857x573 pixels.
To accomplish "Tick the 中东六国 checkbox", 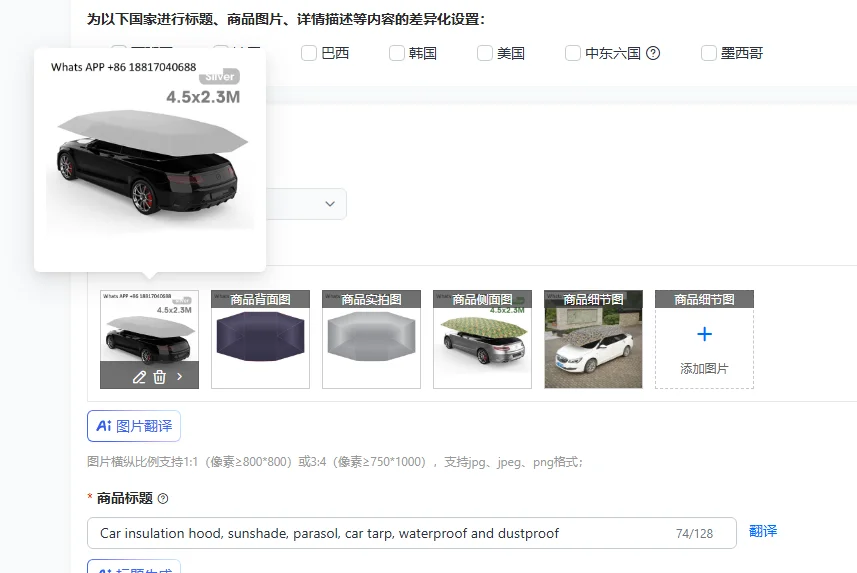I will [x=573, y=53].
